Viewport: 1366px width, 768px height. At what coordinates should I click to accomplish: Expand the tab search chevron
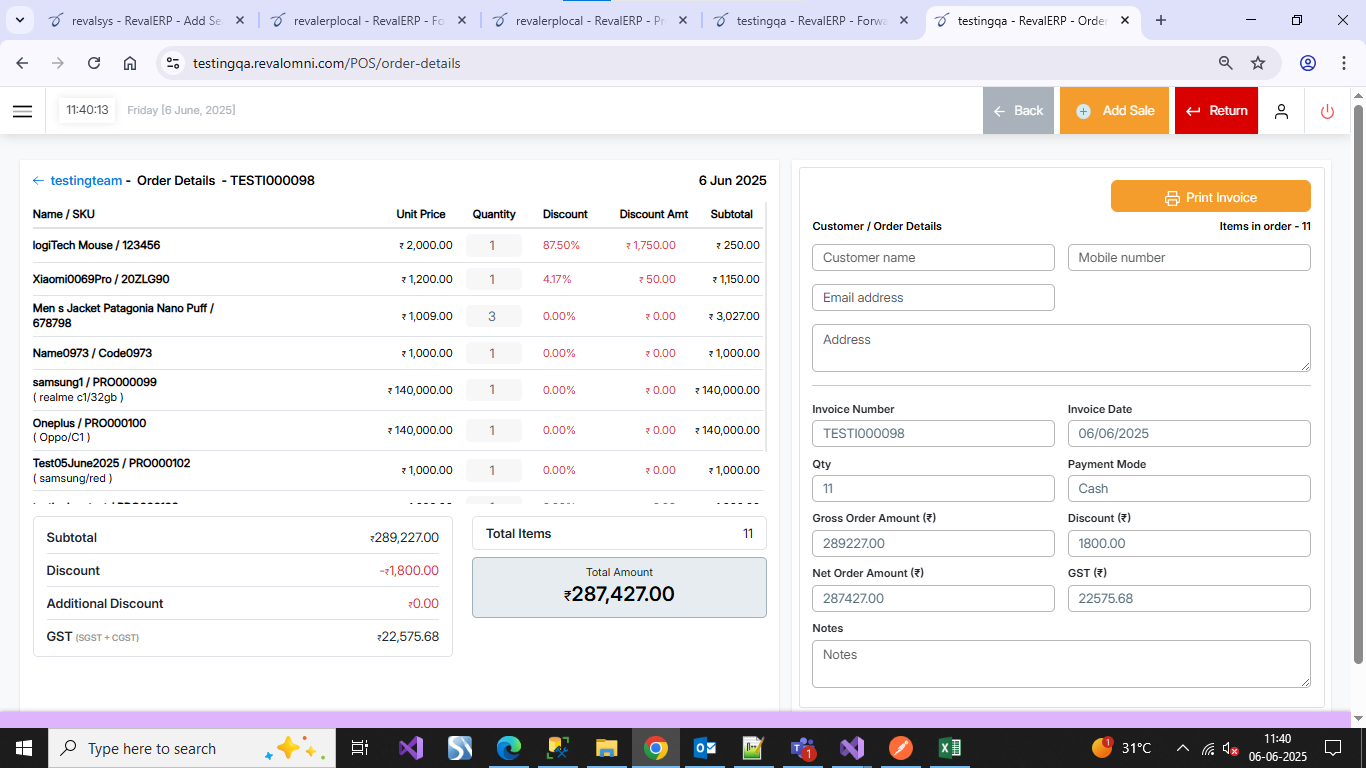coord(22,20)
